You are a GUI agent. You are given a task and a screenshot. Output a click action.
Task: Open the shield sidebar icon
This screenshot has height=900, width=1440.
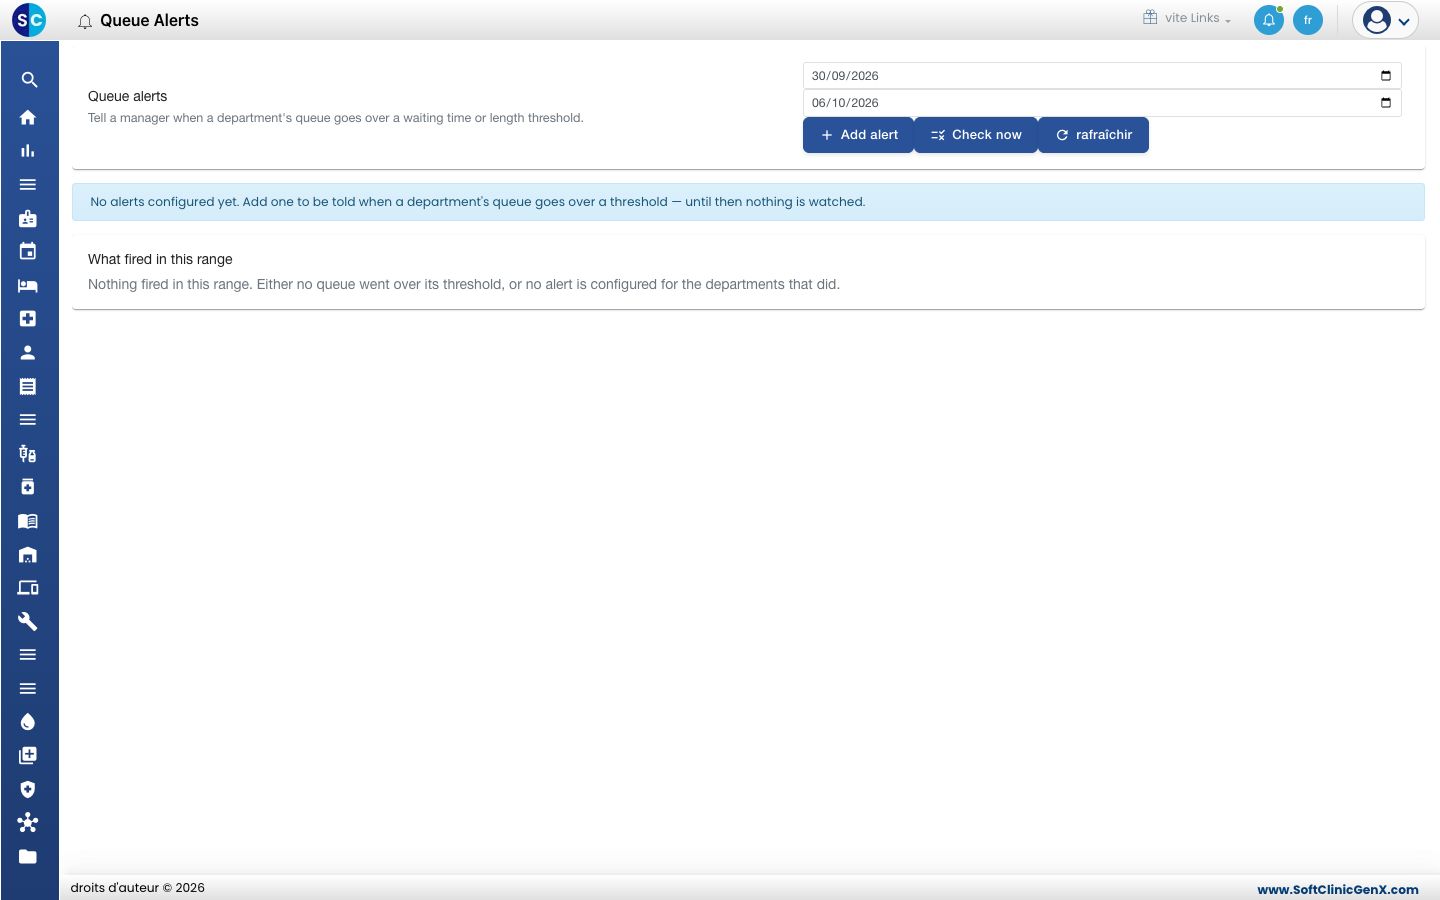pyautogui.click(x=28, y=789)
